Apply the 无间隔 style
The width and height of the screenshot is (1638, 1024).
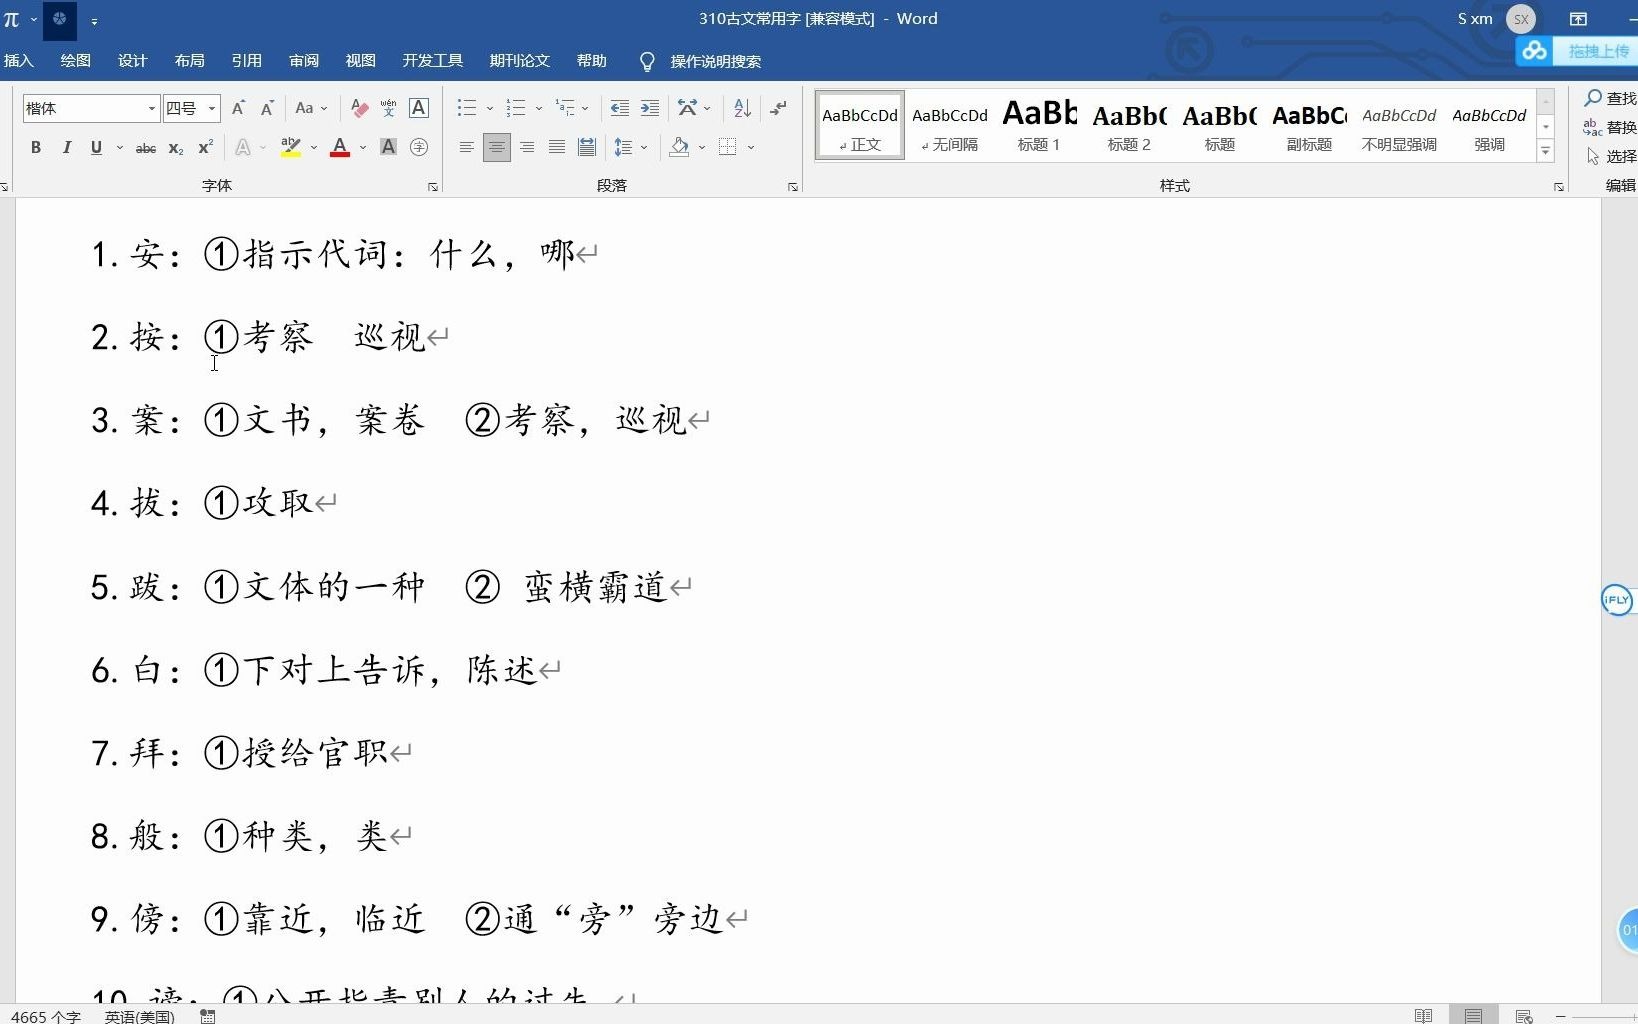click(x=950, y=126)
